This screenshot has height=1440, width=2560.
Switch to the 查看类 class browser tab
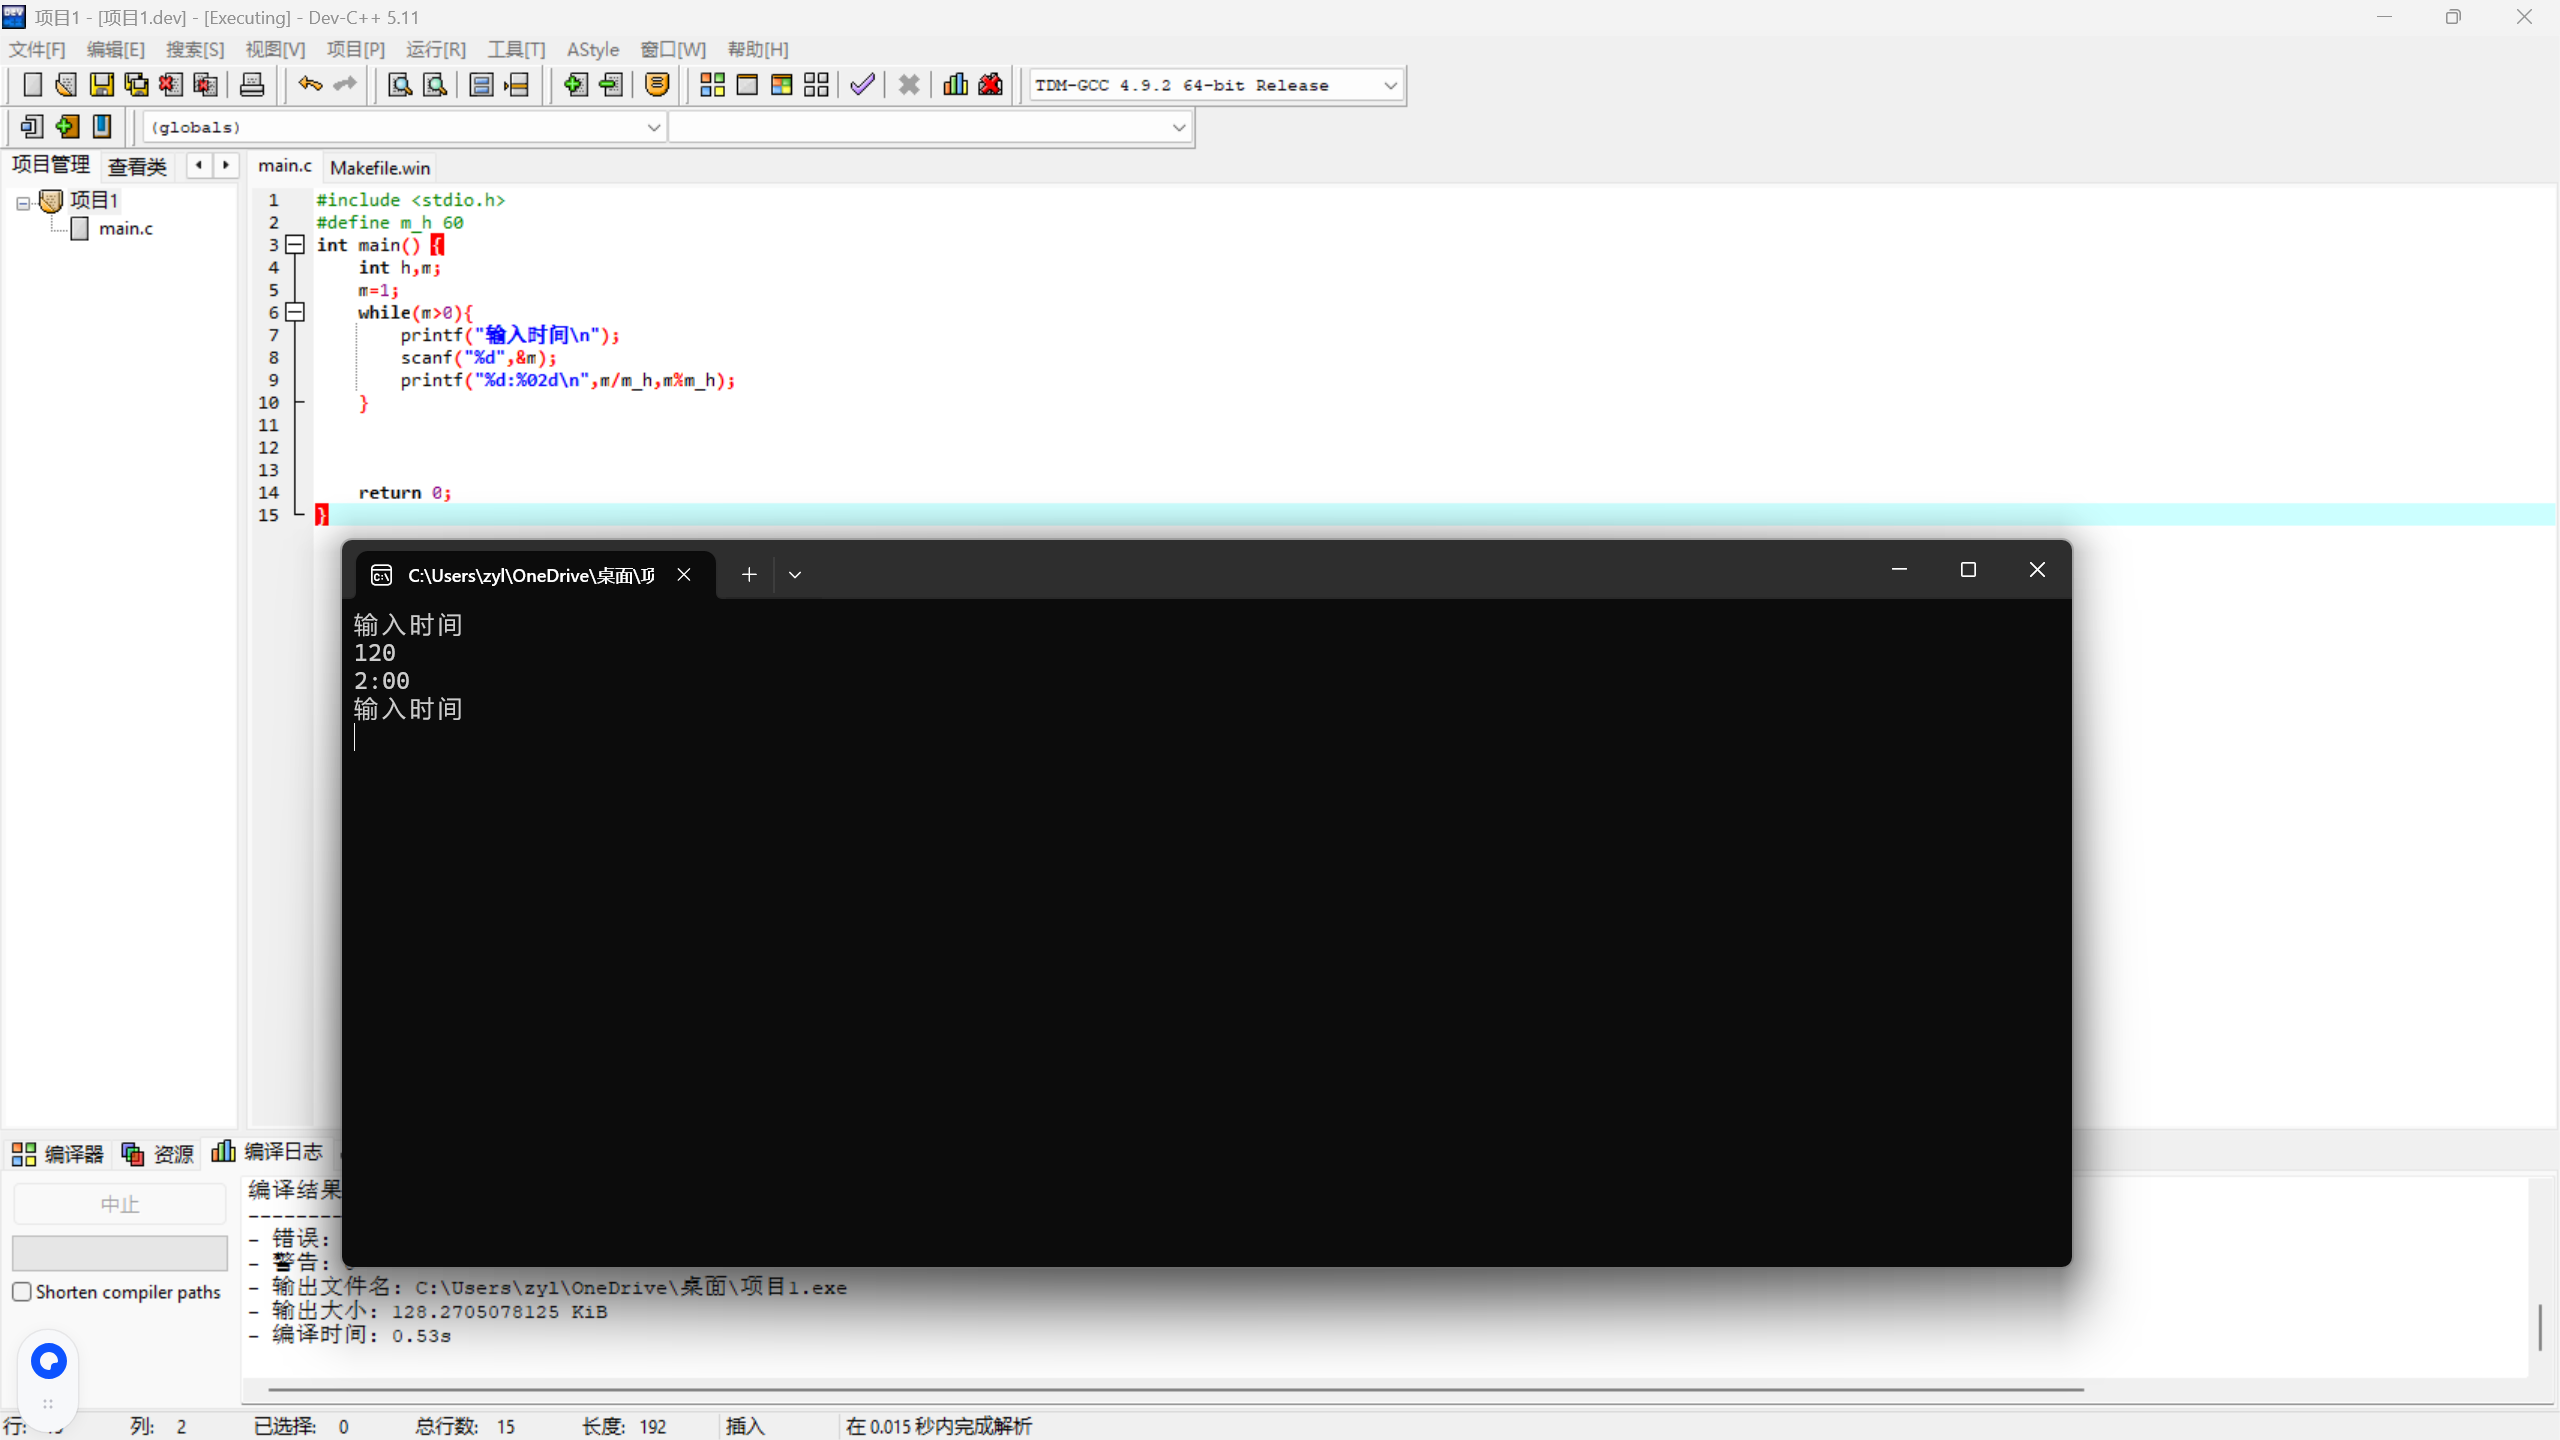coord(137,167)
